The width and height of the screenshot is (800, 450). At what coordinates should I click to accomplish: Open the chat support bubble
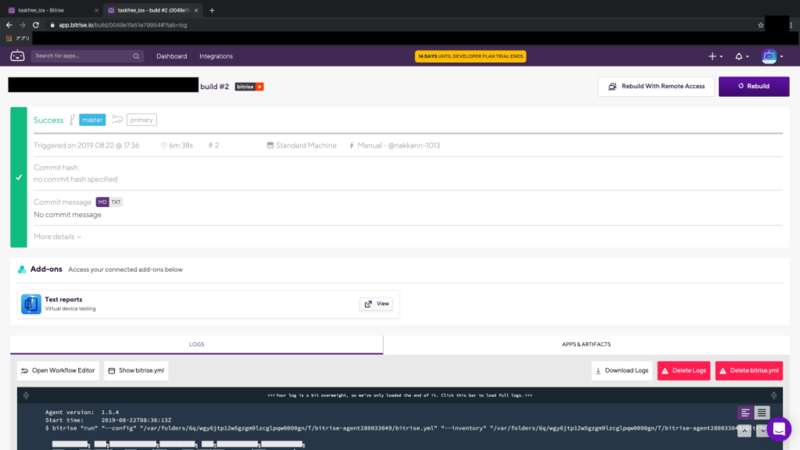point(779,429)
